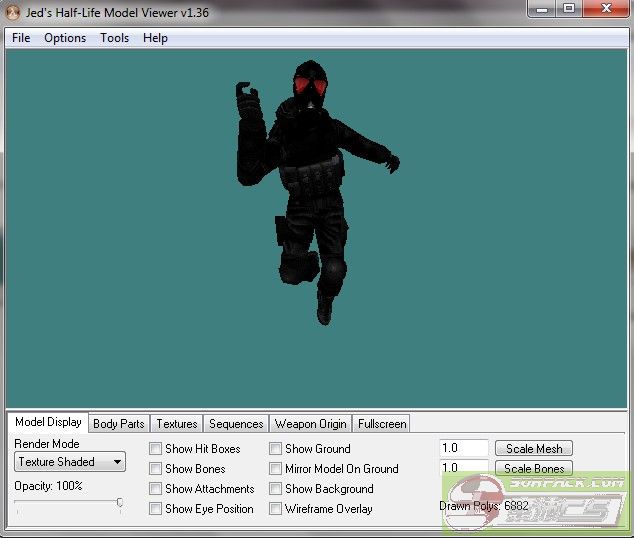
Task: Enable Show Ground checkbox
Action: (275, 449)
